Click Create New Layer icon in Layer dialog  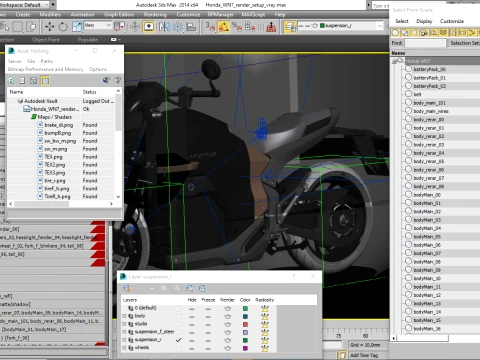(x=127, y=288)
